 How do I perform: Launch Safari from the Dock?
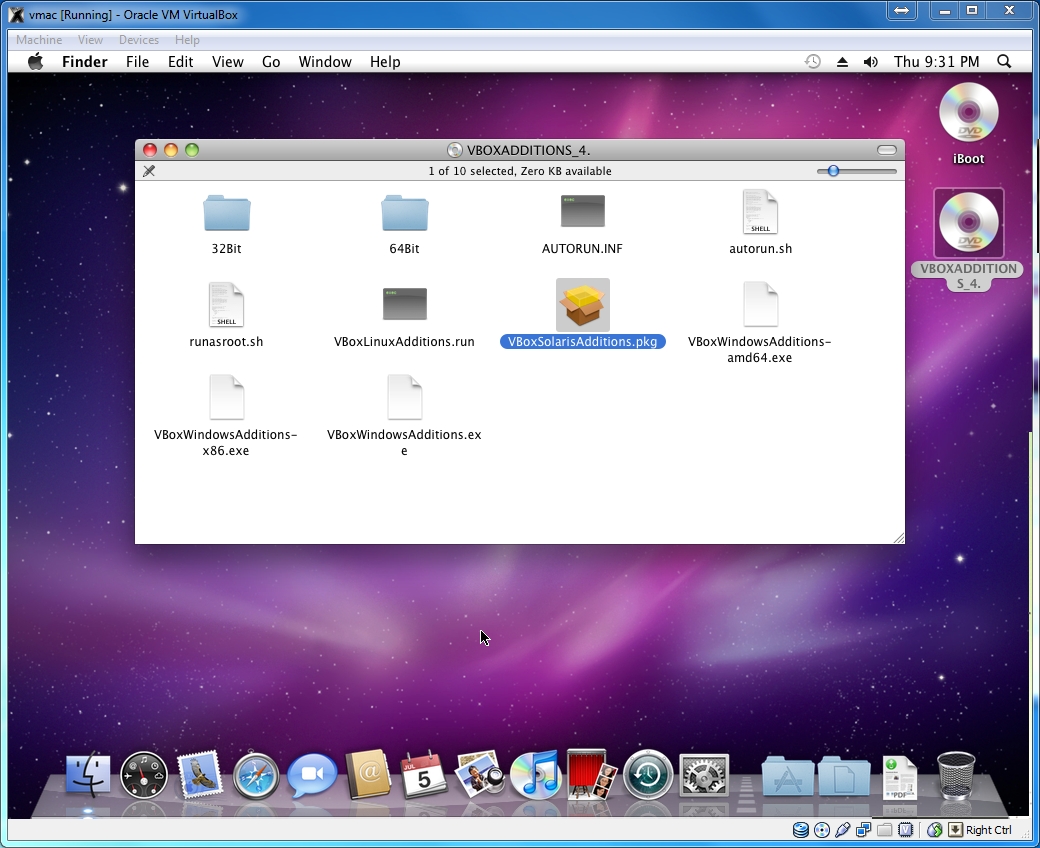pyautogui.click(x=255, y=774)
